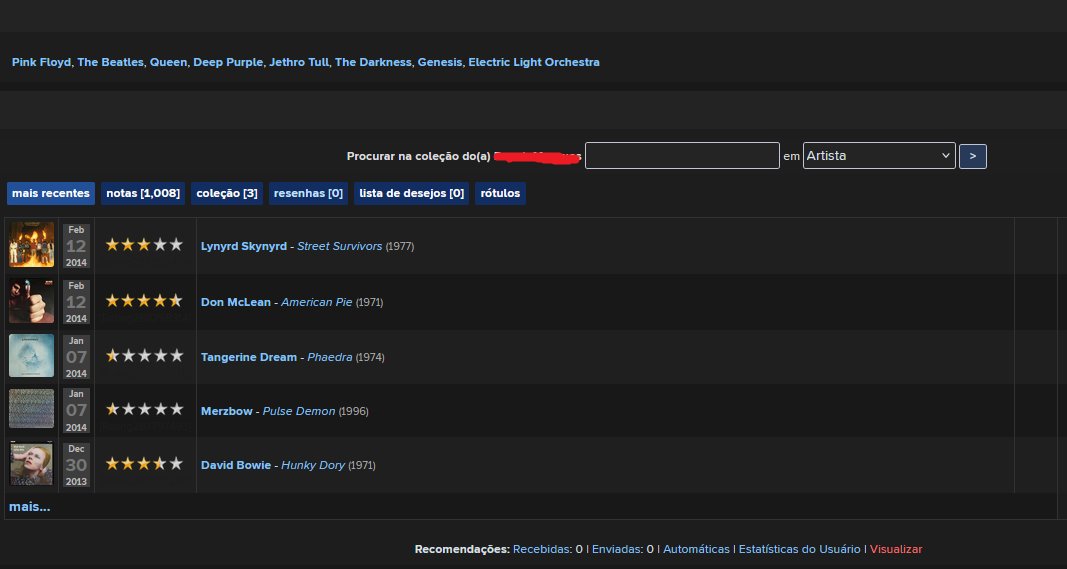The height and width of the screenshot is (569, 1067).
Task: Focus the collection search text field
Action: pyautogui.click(x=682, y=156)
